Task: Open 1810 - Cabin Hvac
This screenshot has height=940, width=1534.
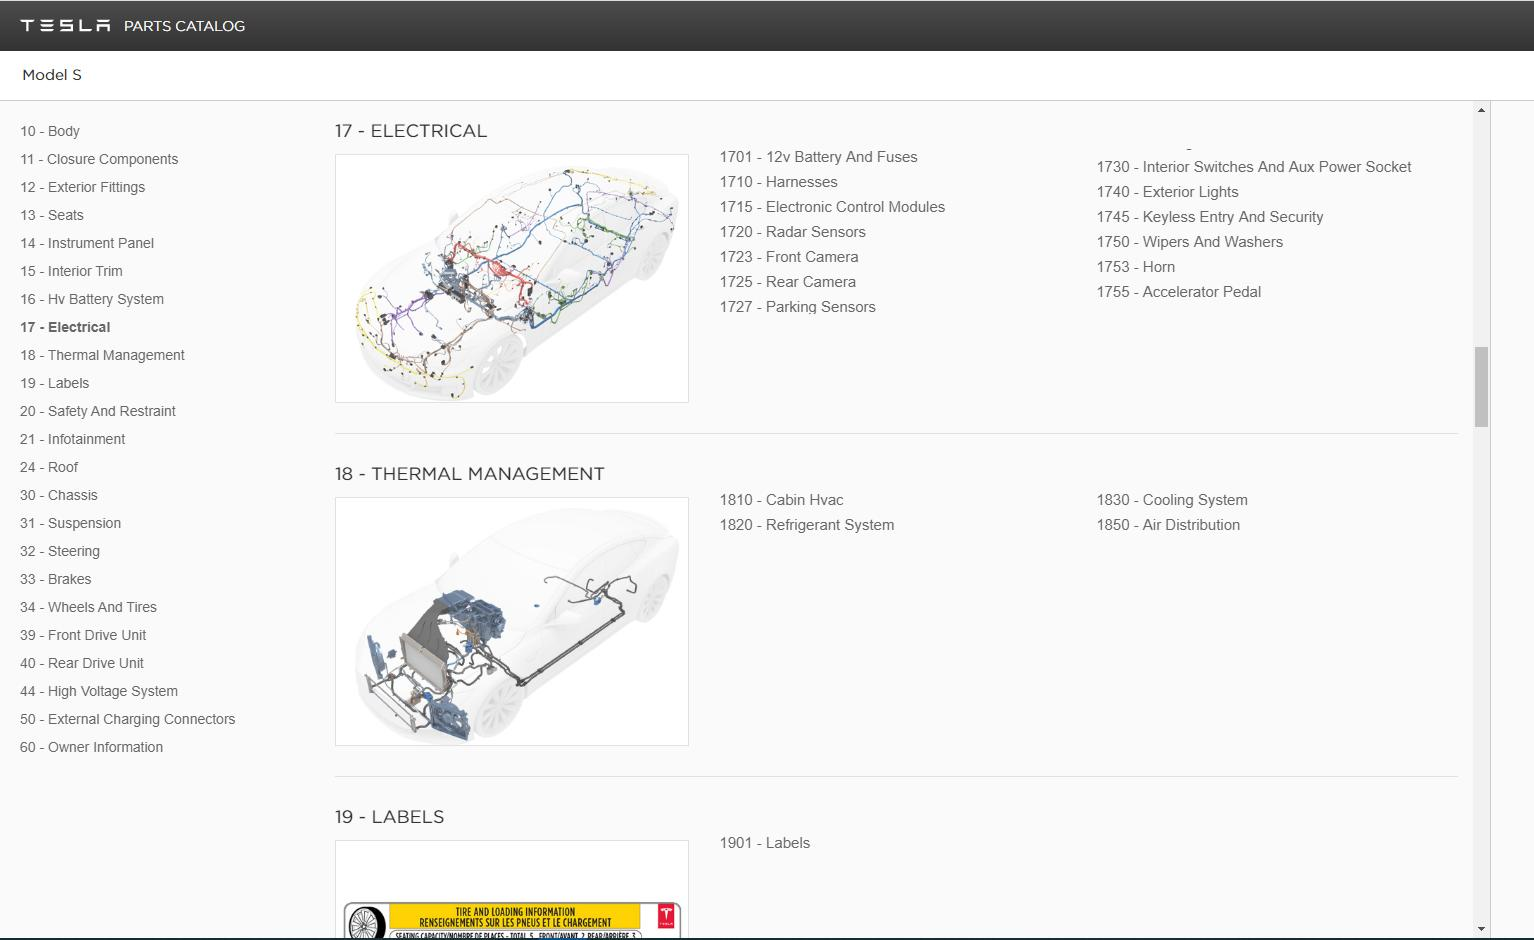Action: pyautogui.click(x=782, y=500)
